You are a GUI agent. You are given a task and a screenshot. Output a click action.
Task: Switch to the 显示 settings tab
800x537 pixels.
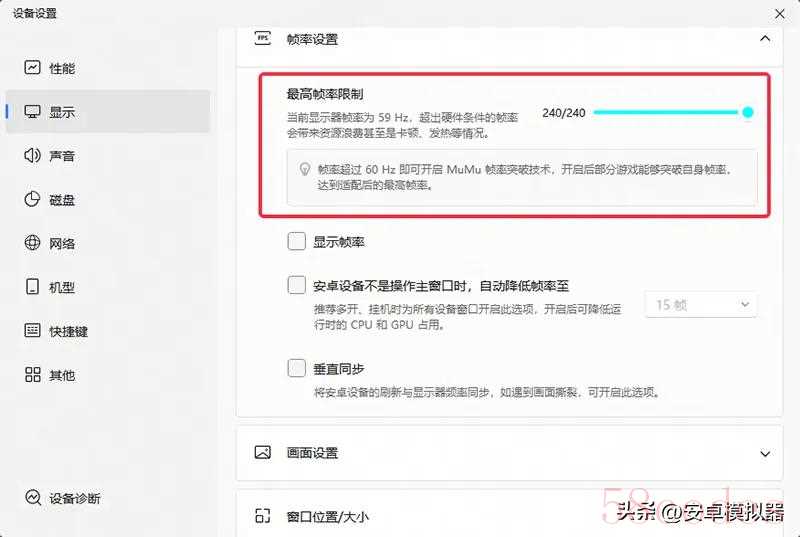pyautogui.click(x=62, y=112)
